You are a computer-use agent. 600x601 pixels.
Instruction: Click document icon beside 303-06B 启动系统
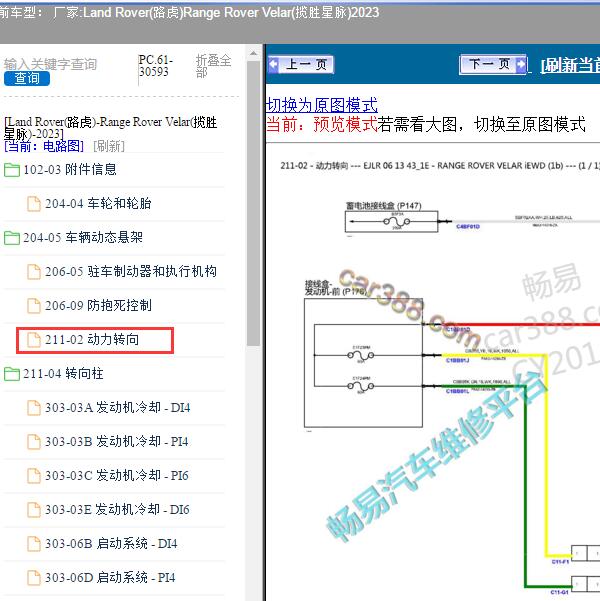[34, 544]
